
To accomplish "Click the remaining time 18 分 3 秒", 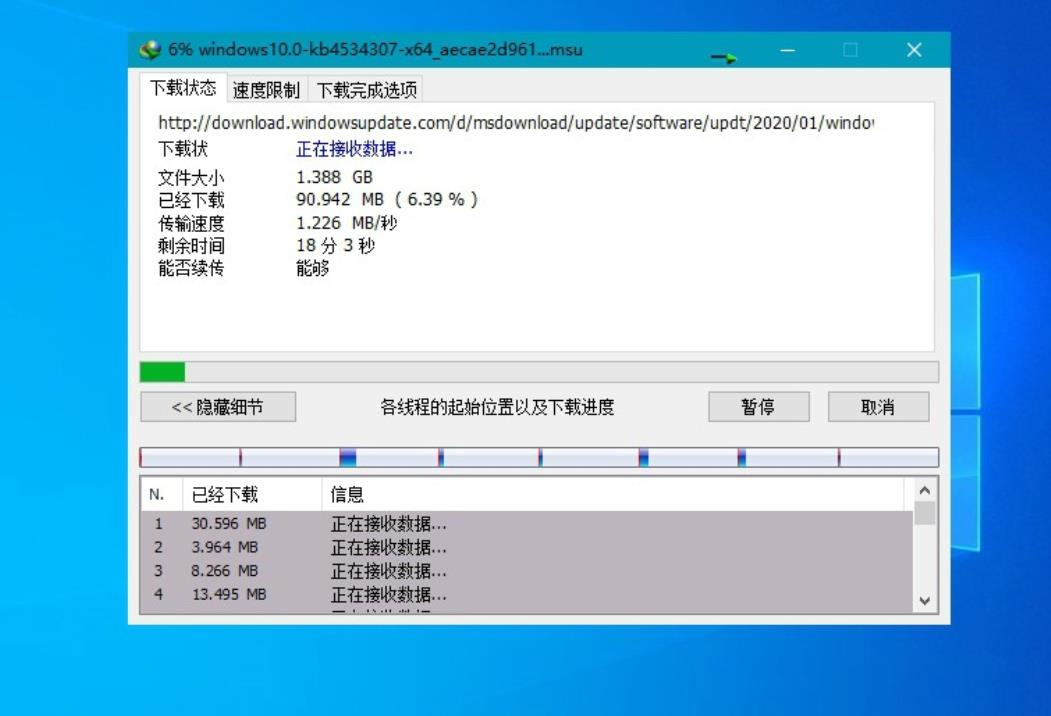I will [336, 245].
